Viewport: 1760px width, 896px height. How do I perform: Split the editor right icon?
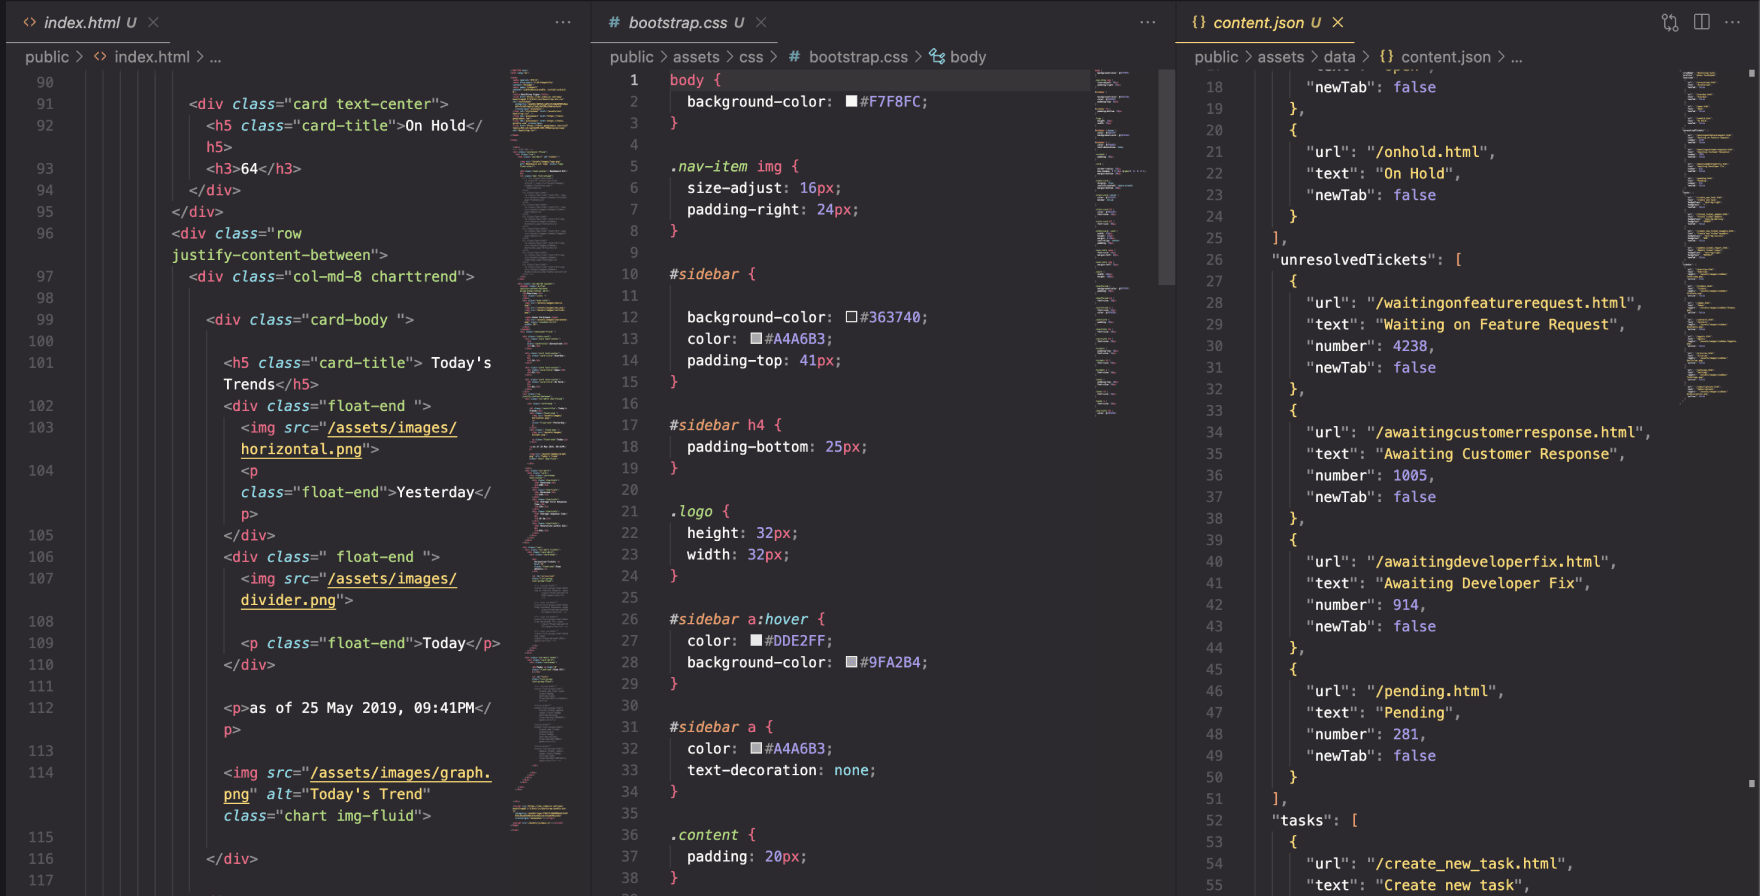[x=1701, y=22]
